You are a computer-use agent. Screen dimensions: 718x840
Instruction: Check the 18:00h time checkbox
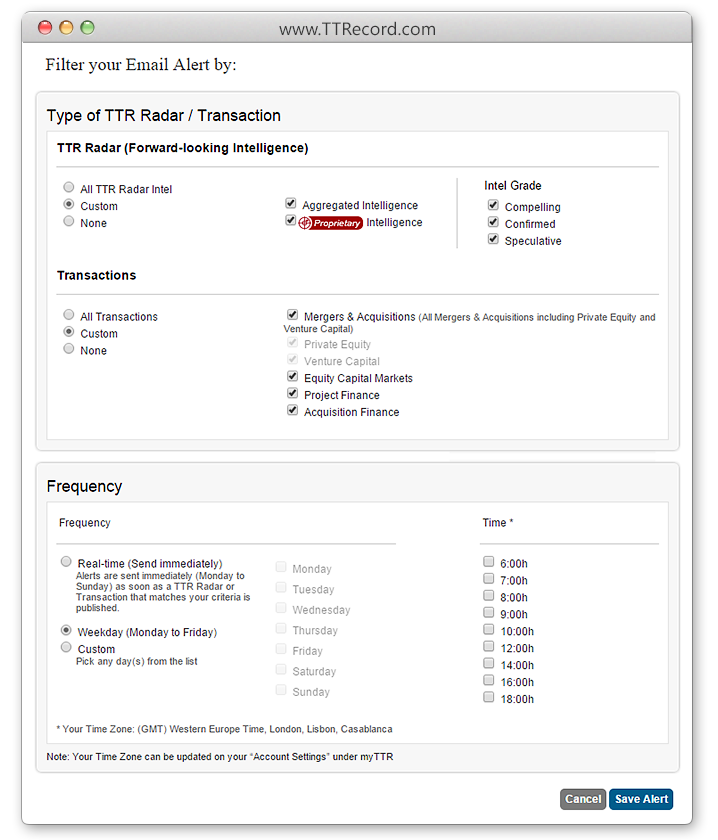tap(489, 697)
